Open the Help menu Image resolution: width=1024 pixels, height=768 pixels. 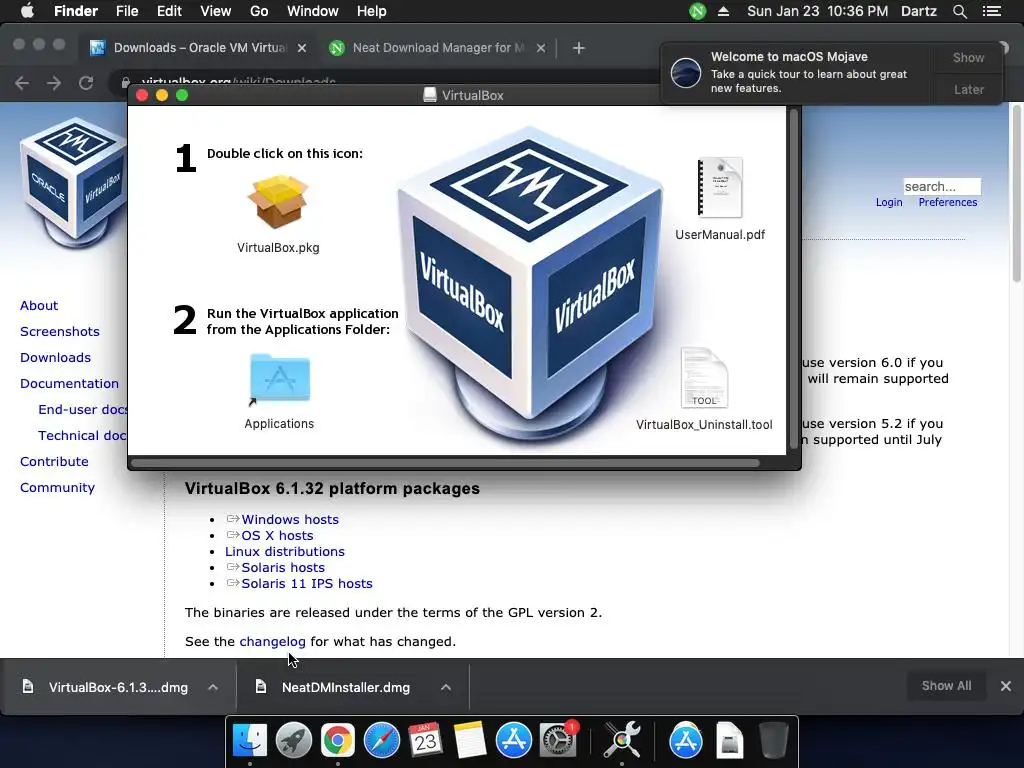(372, 11)
